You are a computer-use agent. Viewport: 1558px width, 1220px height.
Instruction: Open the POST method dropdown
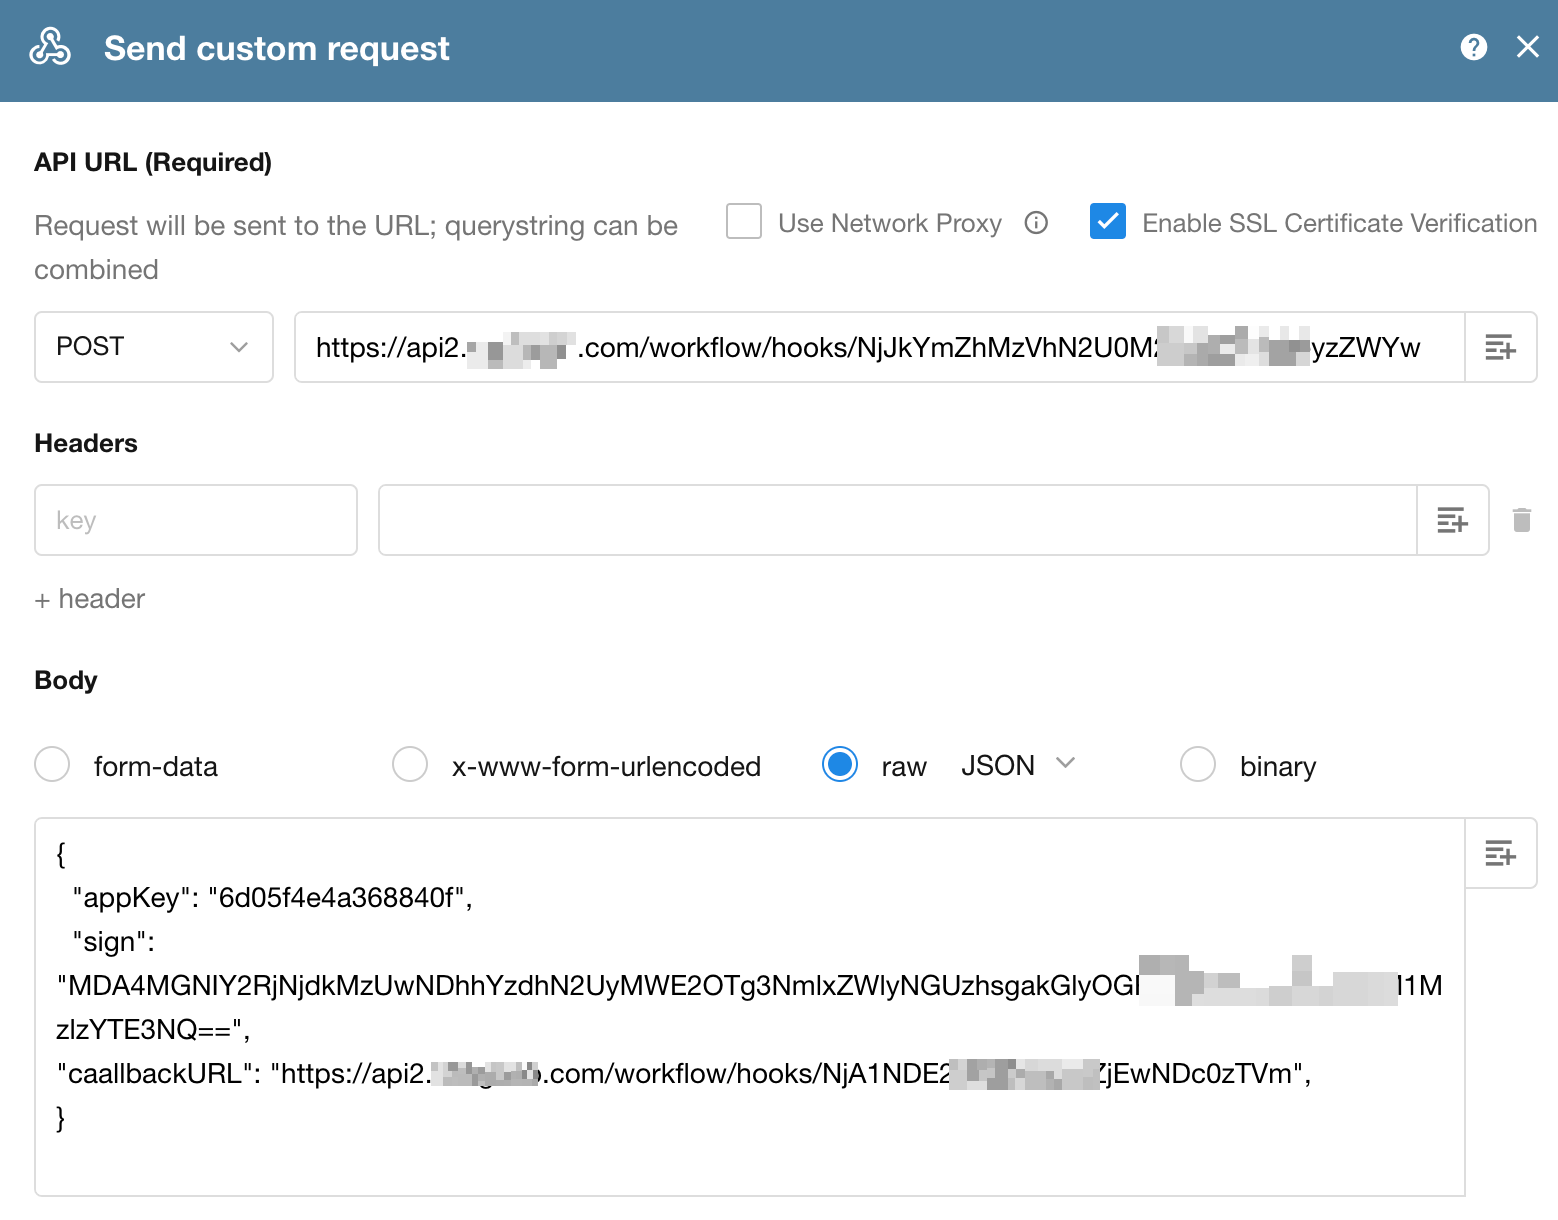pyautogui.click(x=154, y=347)
